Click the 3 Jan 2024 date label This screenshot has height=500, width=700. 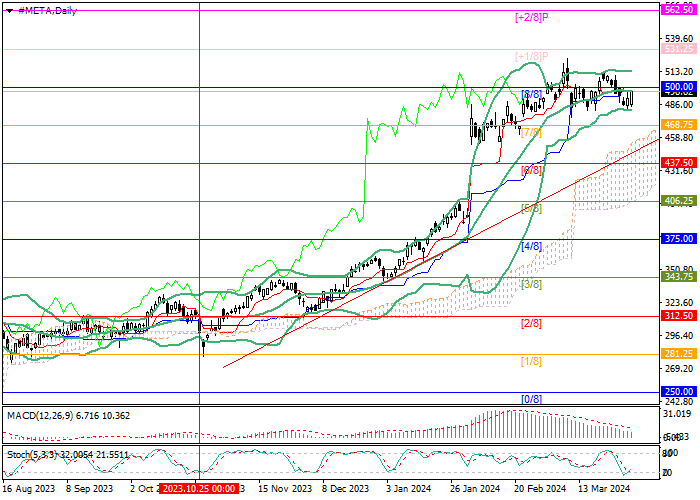tap(408, 489)
